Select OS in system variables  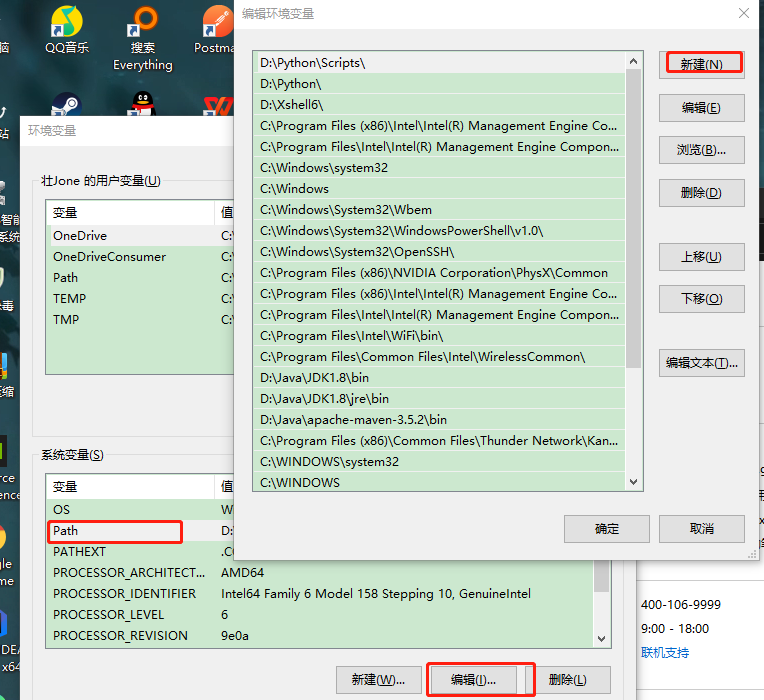tap(140, 510)
